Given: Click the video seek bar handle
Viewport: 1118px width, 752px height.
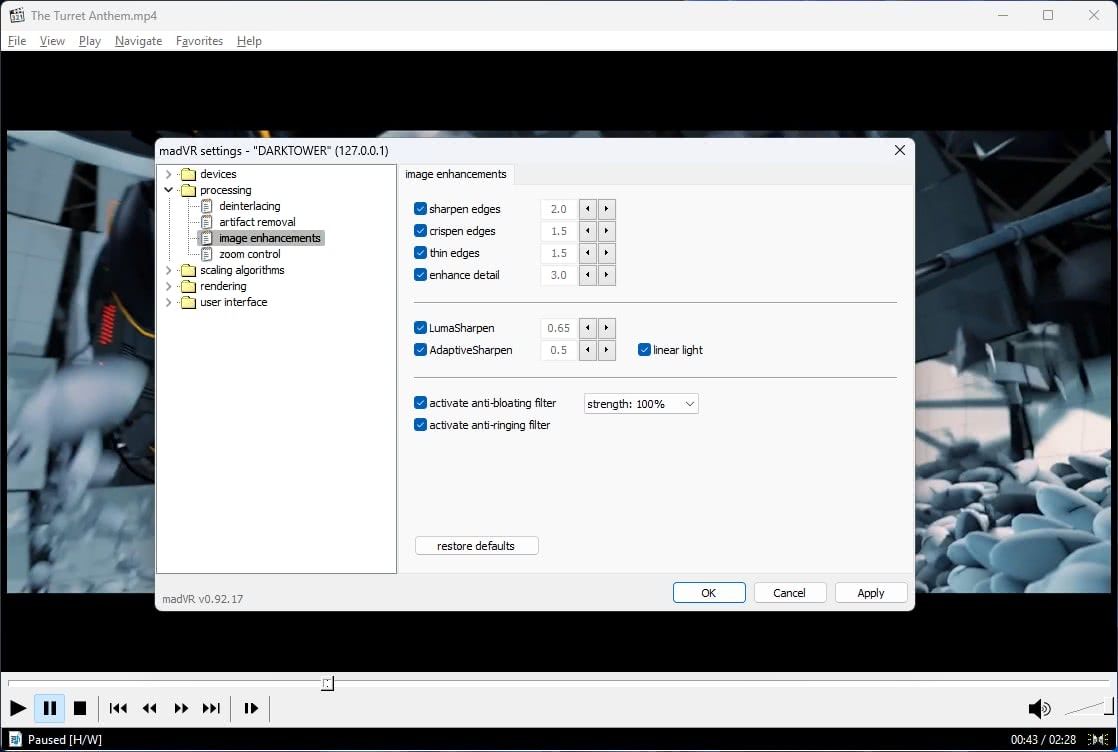Looking at the screenshot, I should pos(327,683).
